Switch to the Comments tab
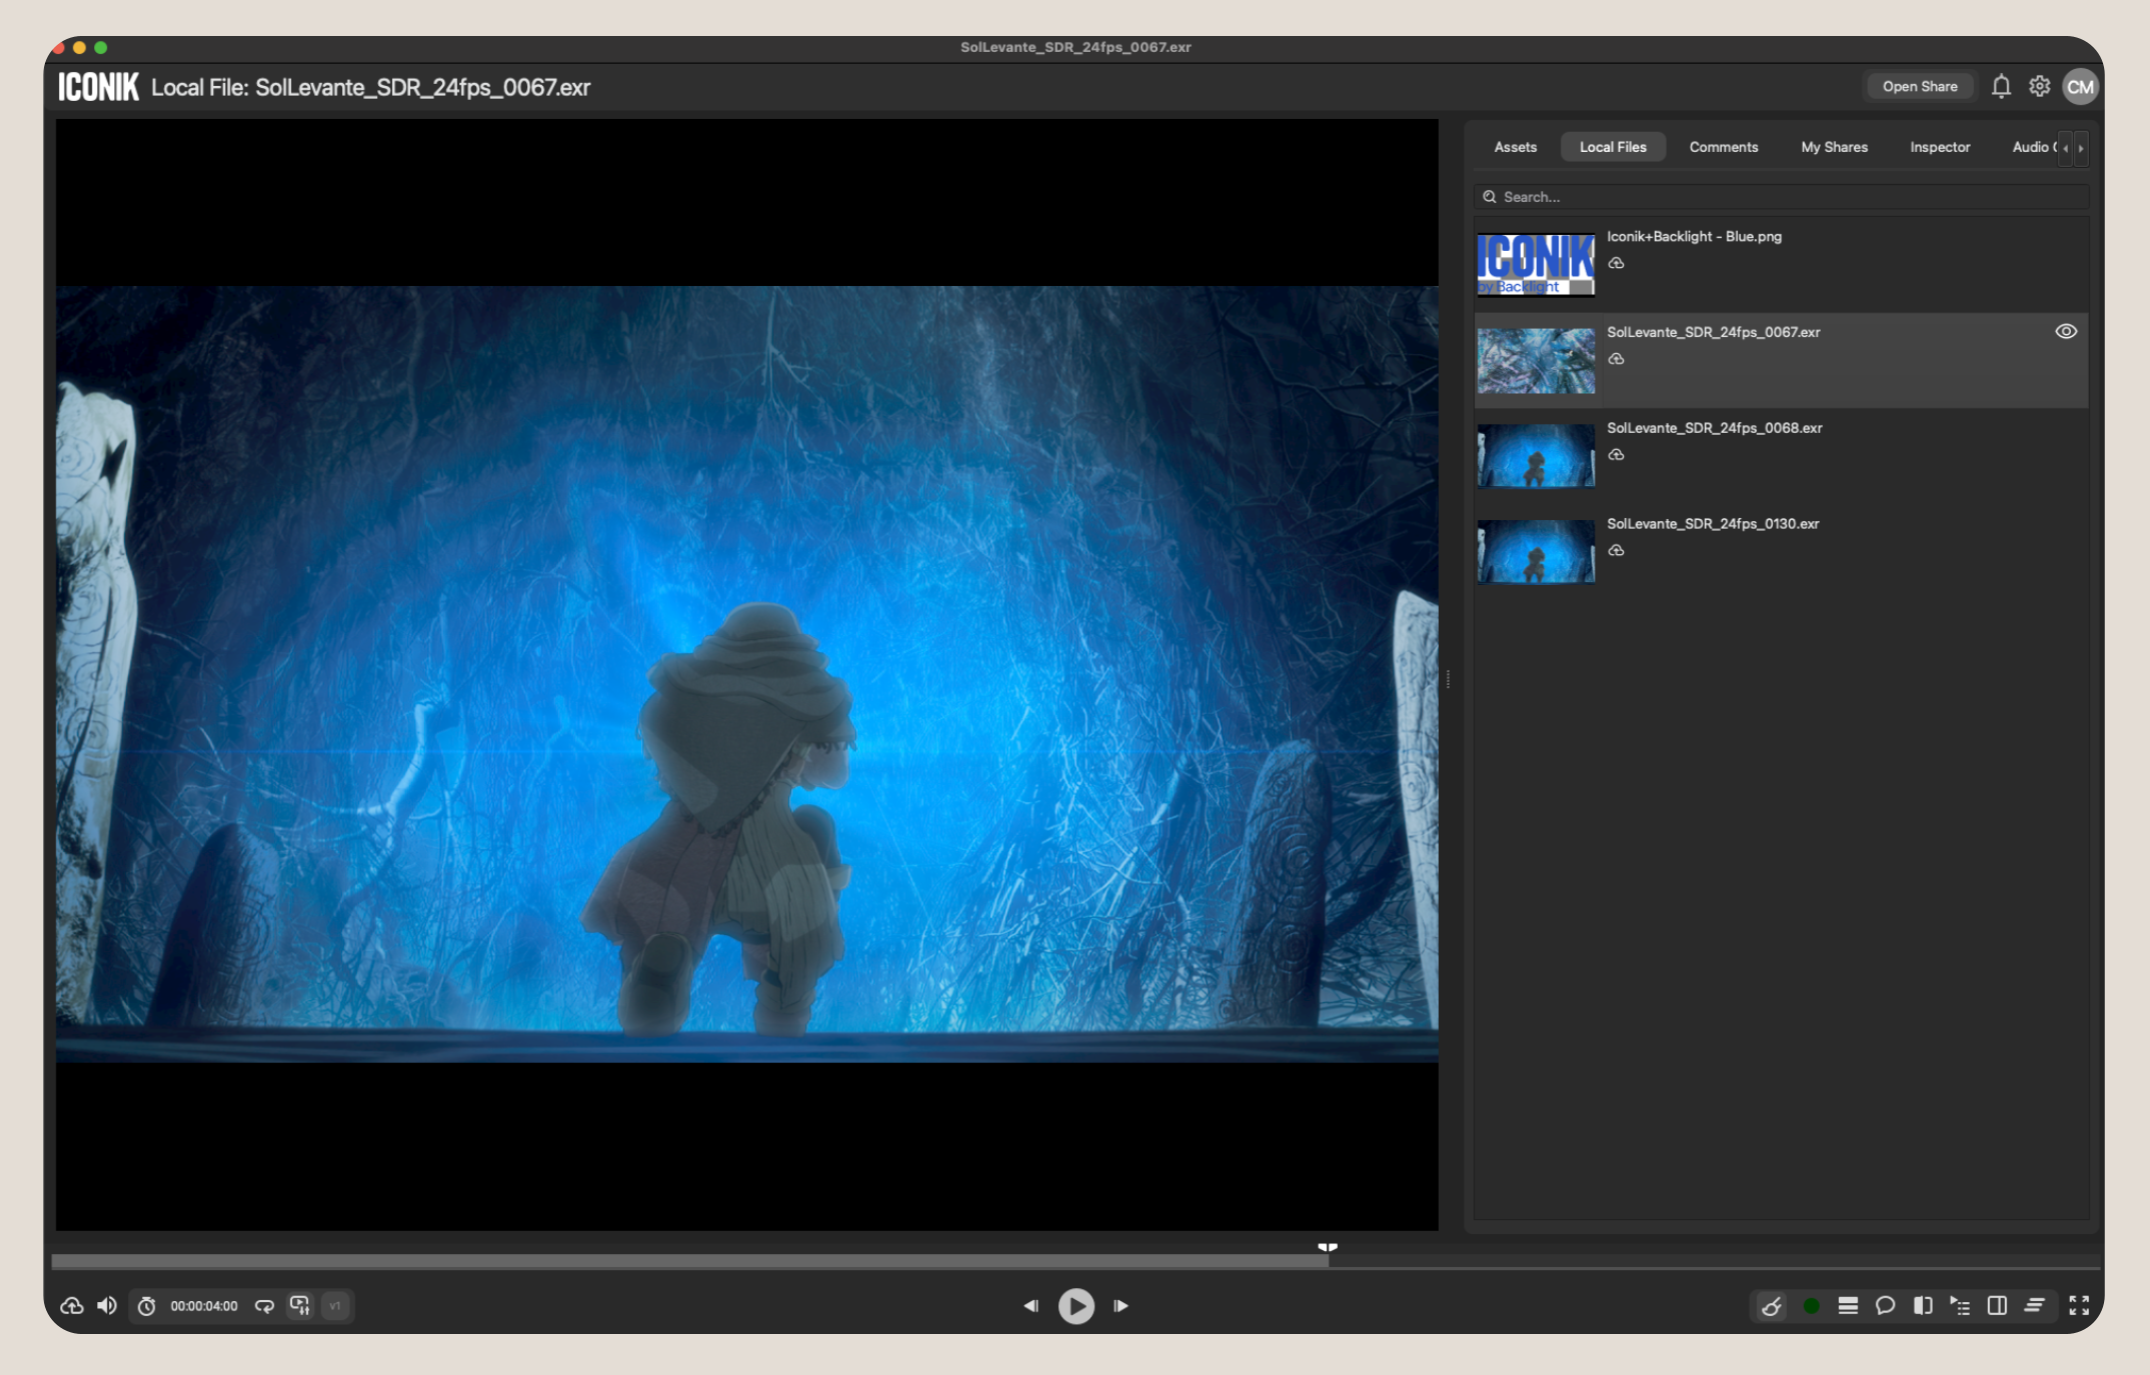 1723,147
